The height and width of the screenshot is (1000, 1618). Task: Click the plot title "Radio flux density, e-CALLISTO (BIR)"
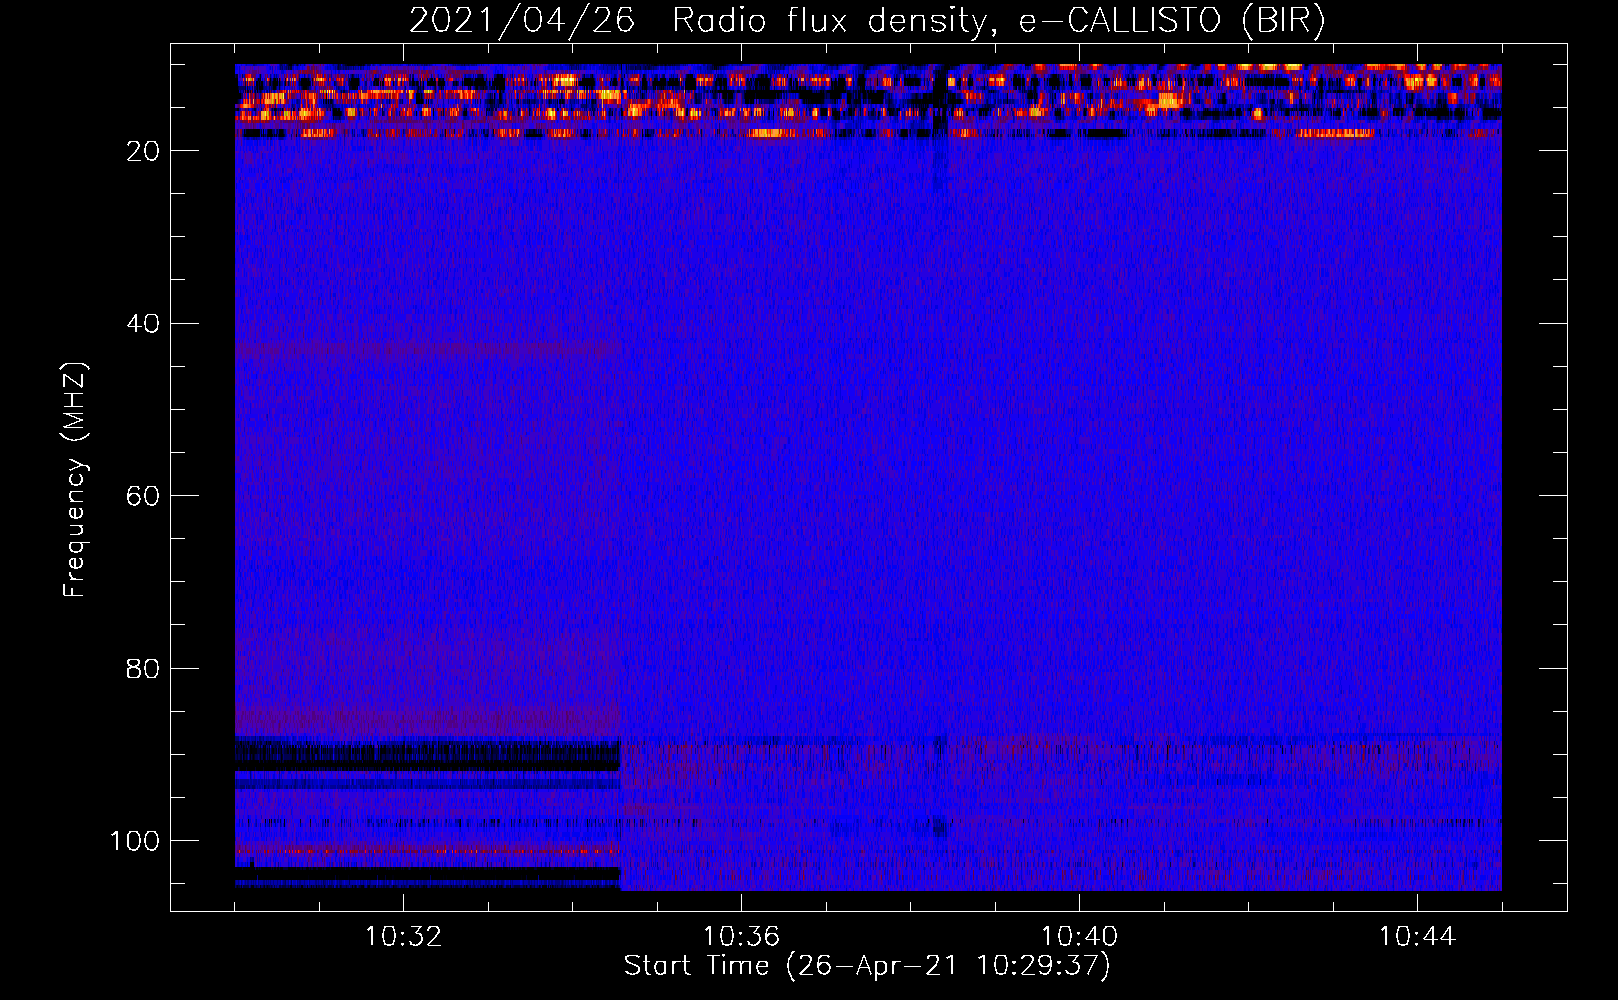[x=998, y=21]
